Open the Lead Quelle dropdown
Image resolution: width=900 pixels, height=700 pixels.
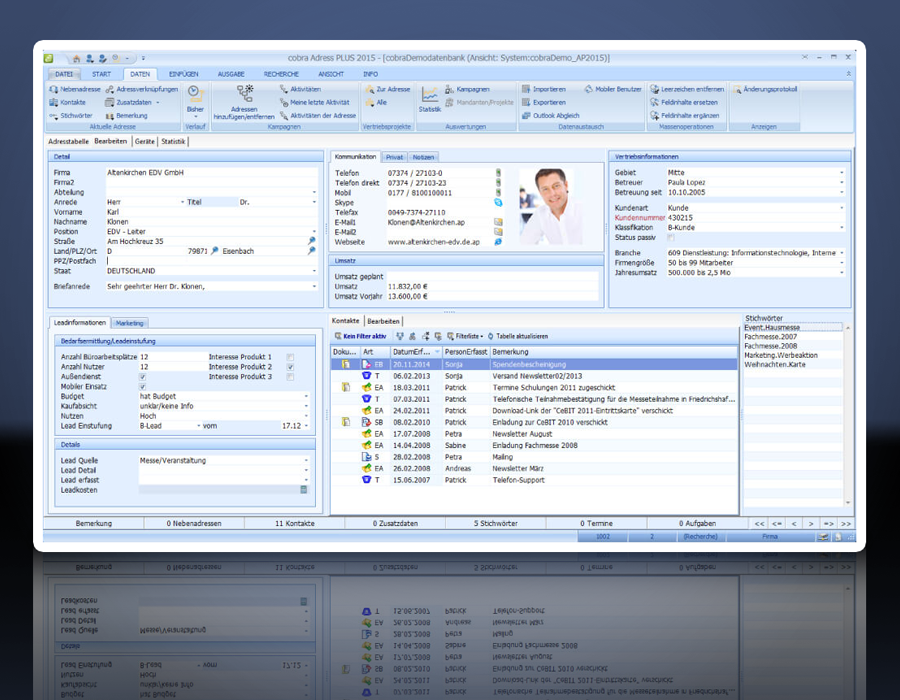pyautogui.click(x=306, y=461)
